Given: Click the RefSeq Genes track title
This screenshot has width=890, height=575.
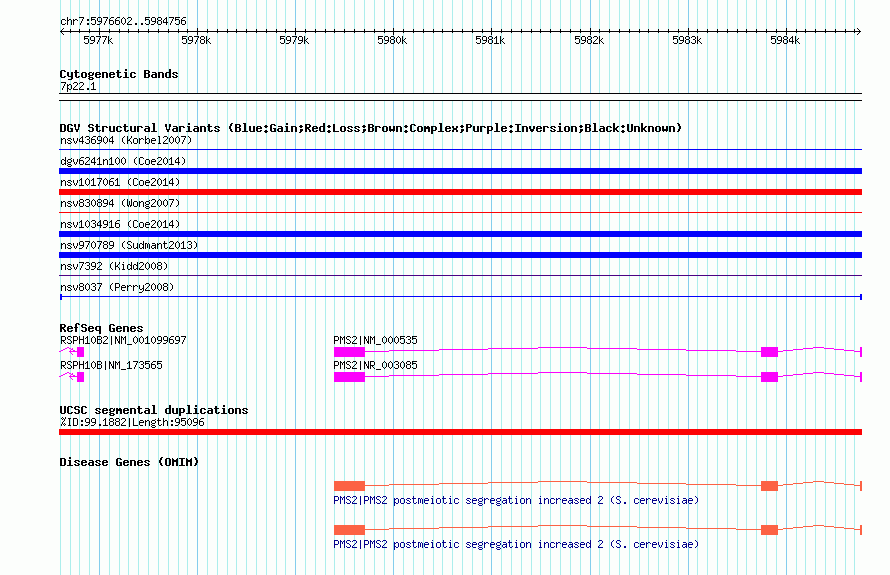Looking at the screenshot, I should coord(101,328).
